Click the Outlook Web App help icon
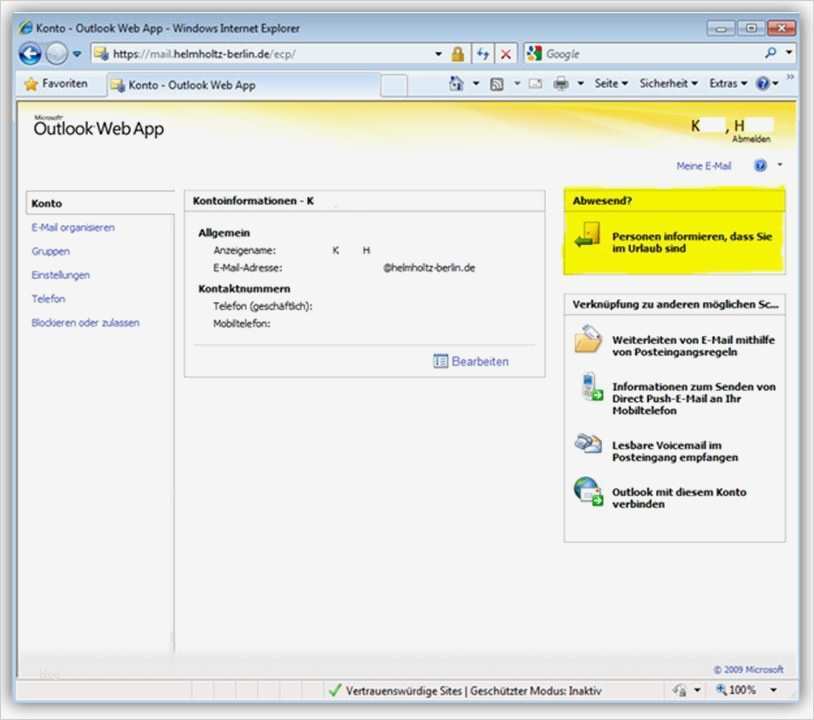814x720 pixels. [x=760, y=166]
